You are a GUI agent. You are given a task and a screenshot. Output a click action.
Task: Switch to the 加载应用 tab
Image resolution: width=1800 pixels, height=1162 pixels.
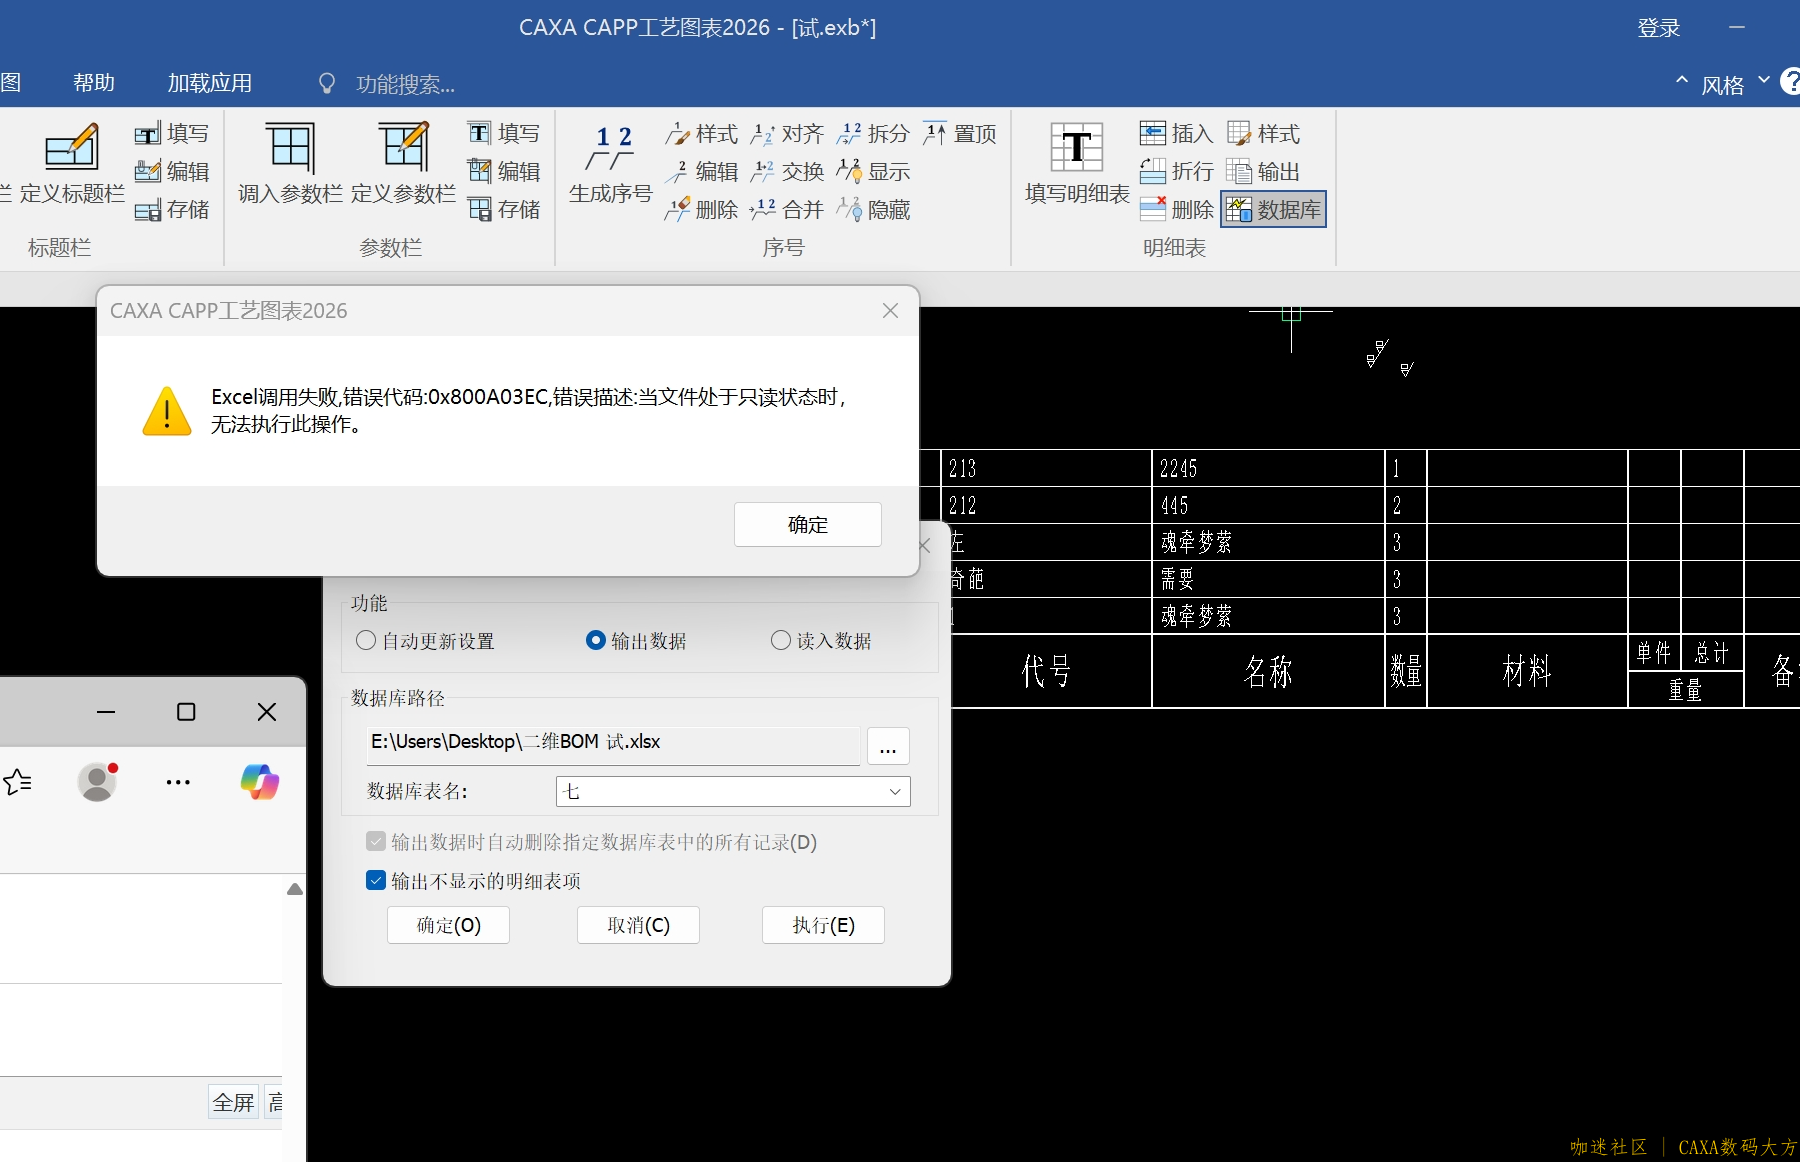tap(209, 83)
